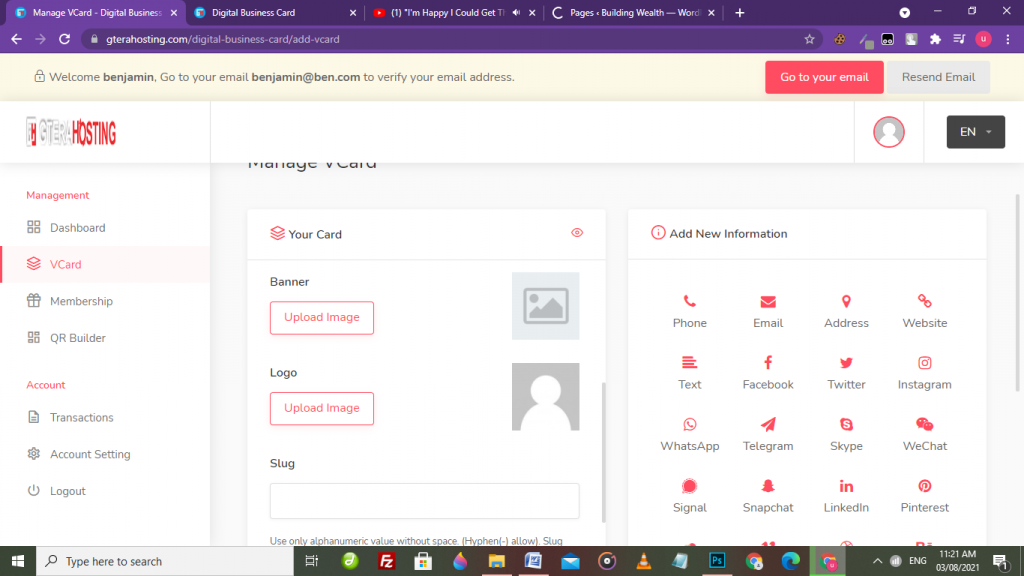
Task: Add Twitter profile icon
Action: 846,362
